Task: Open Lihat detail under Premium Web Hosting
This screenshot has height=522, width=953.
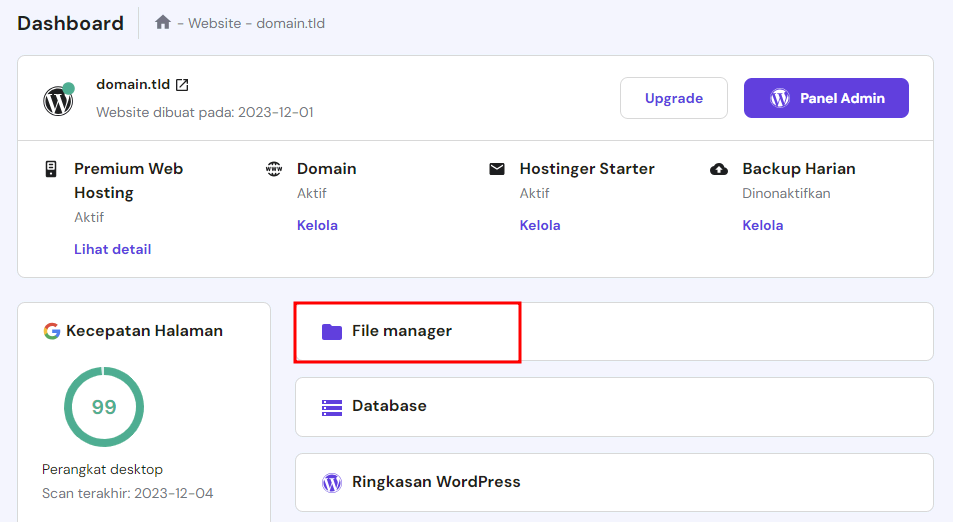Action: click(x=112, y=249)
